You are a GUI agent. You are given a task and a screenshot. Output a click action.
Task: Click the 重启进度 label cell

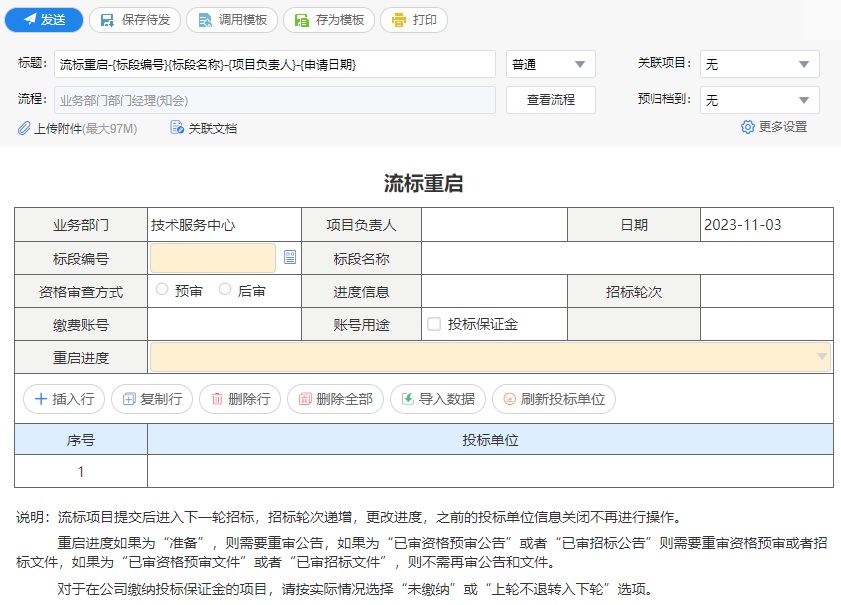coord(81,357)
